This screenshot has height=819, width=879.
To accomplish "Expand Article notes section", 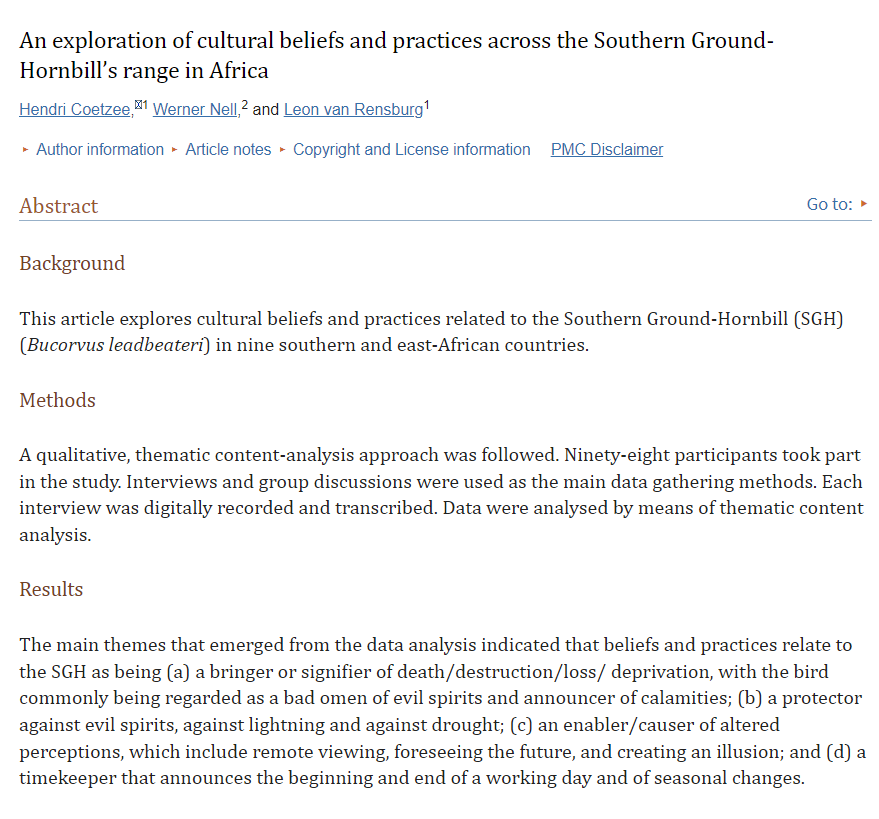I will tap(228, 150).
